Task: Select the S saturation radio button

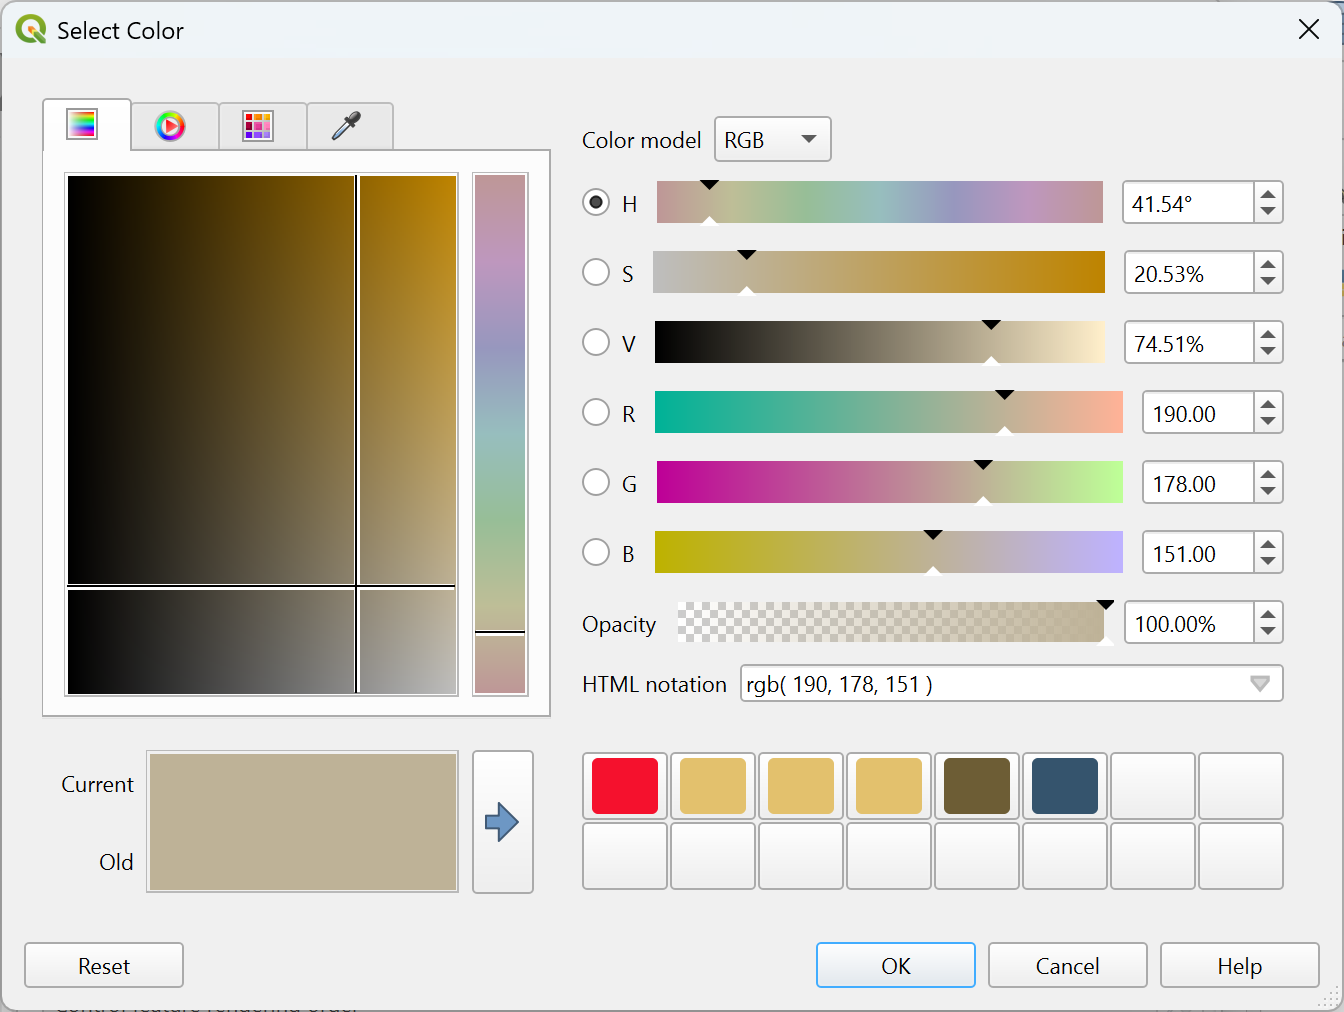Action: click(x=596, y=273)
